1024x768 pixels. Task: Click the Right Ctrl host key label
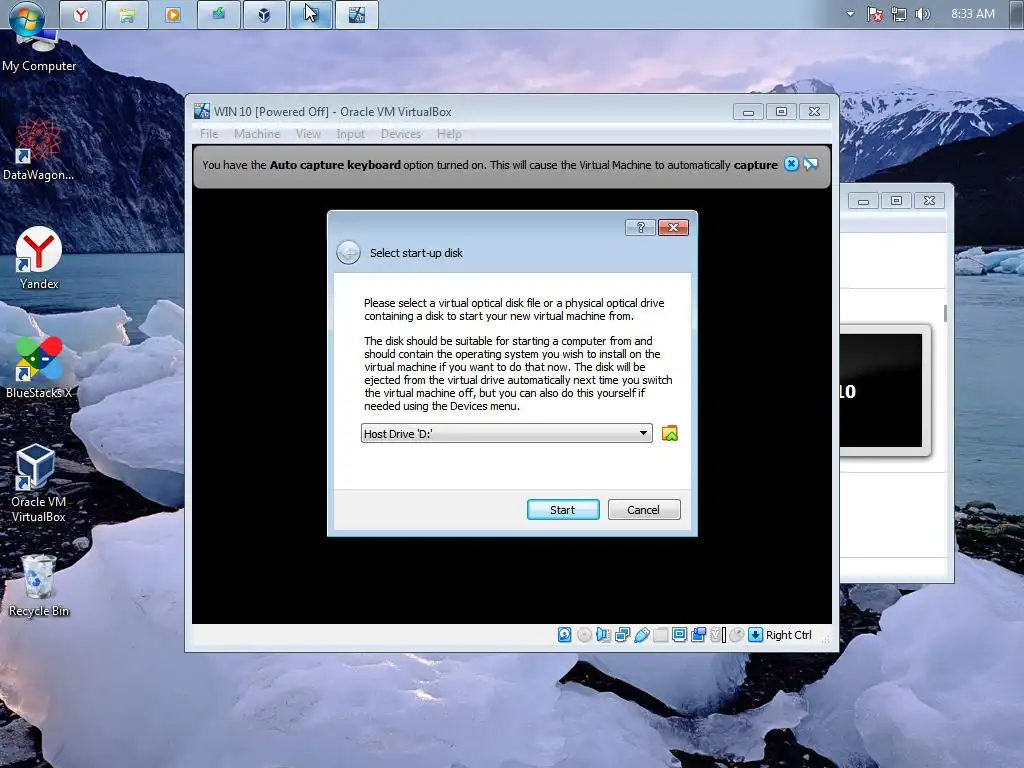point(789,635)
